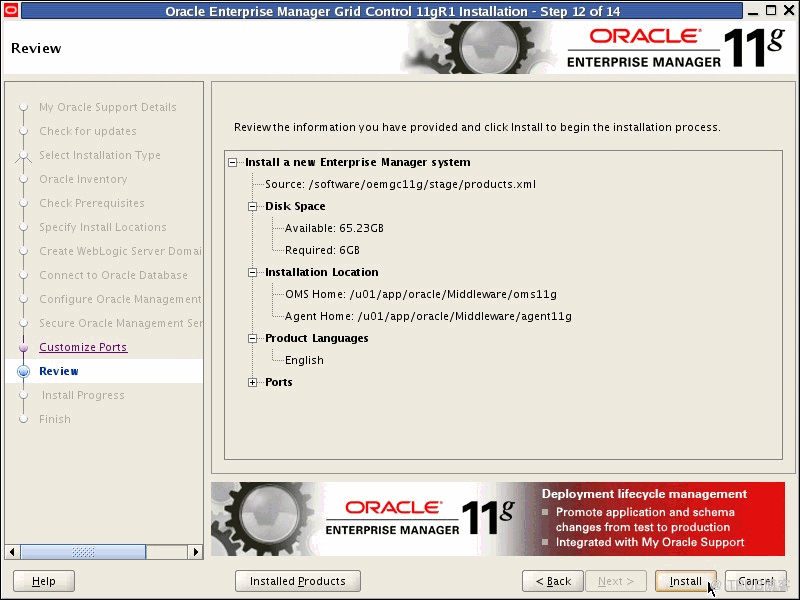Select the Source products.xml tree row
This screenshot has width=800, height=600.
tap(401, 184)
